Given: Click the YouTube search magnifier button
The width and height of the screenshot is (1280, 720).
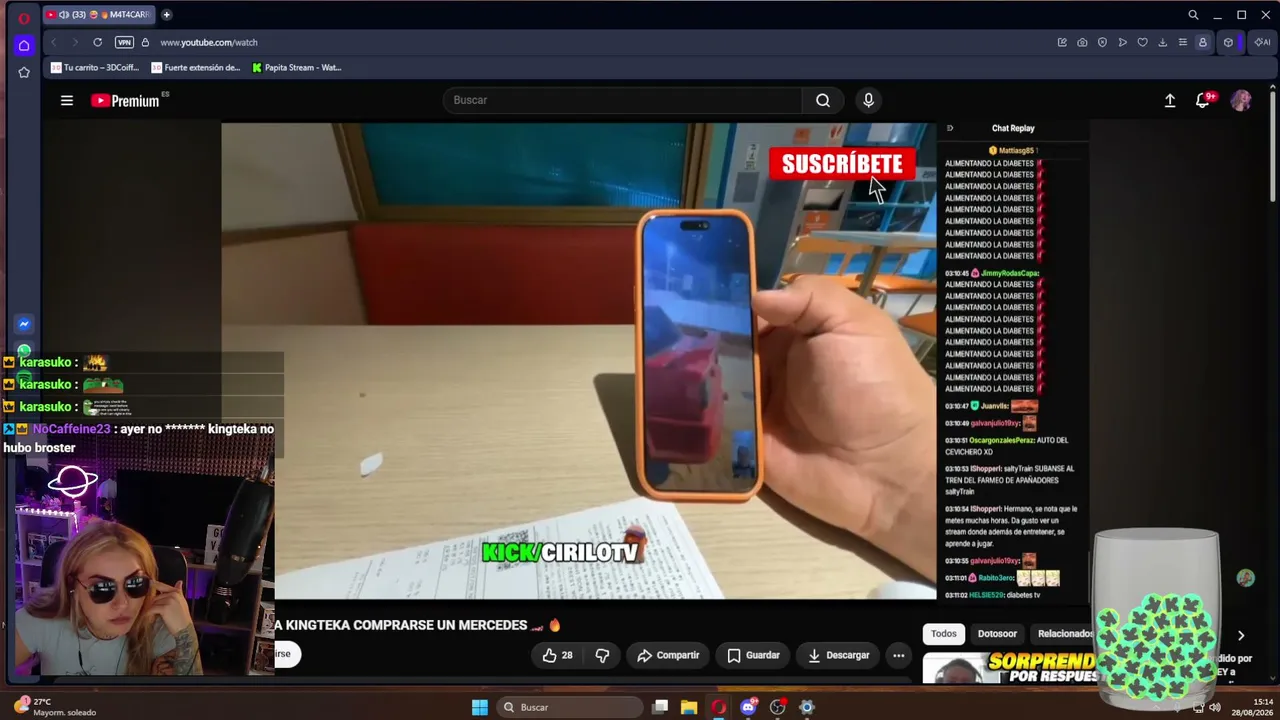Looking at the screenshot, I should [x=823, y=100].
